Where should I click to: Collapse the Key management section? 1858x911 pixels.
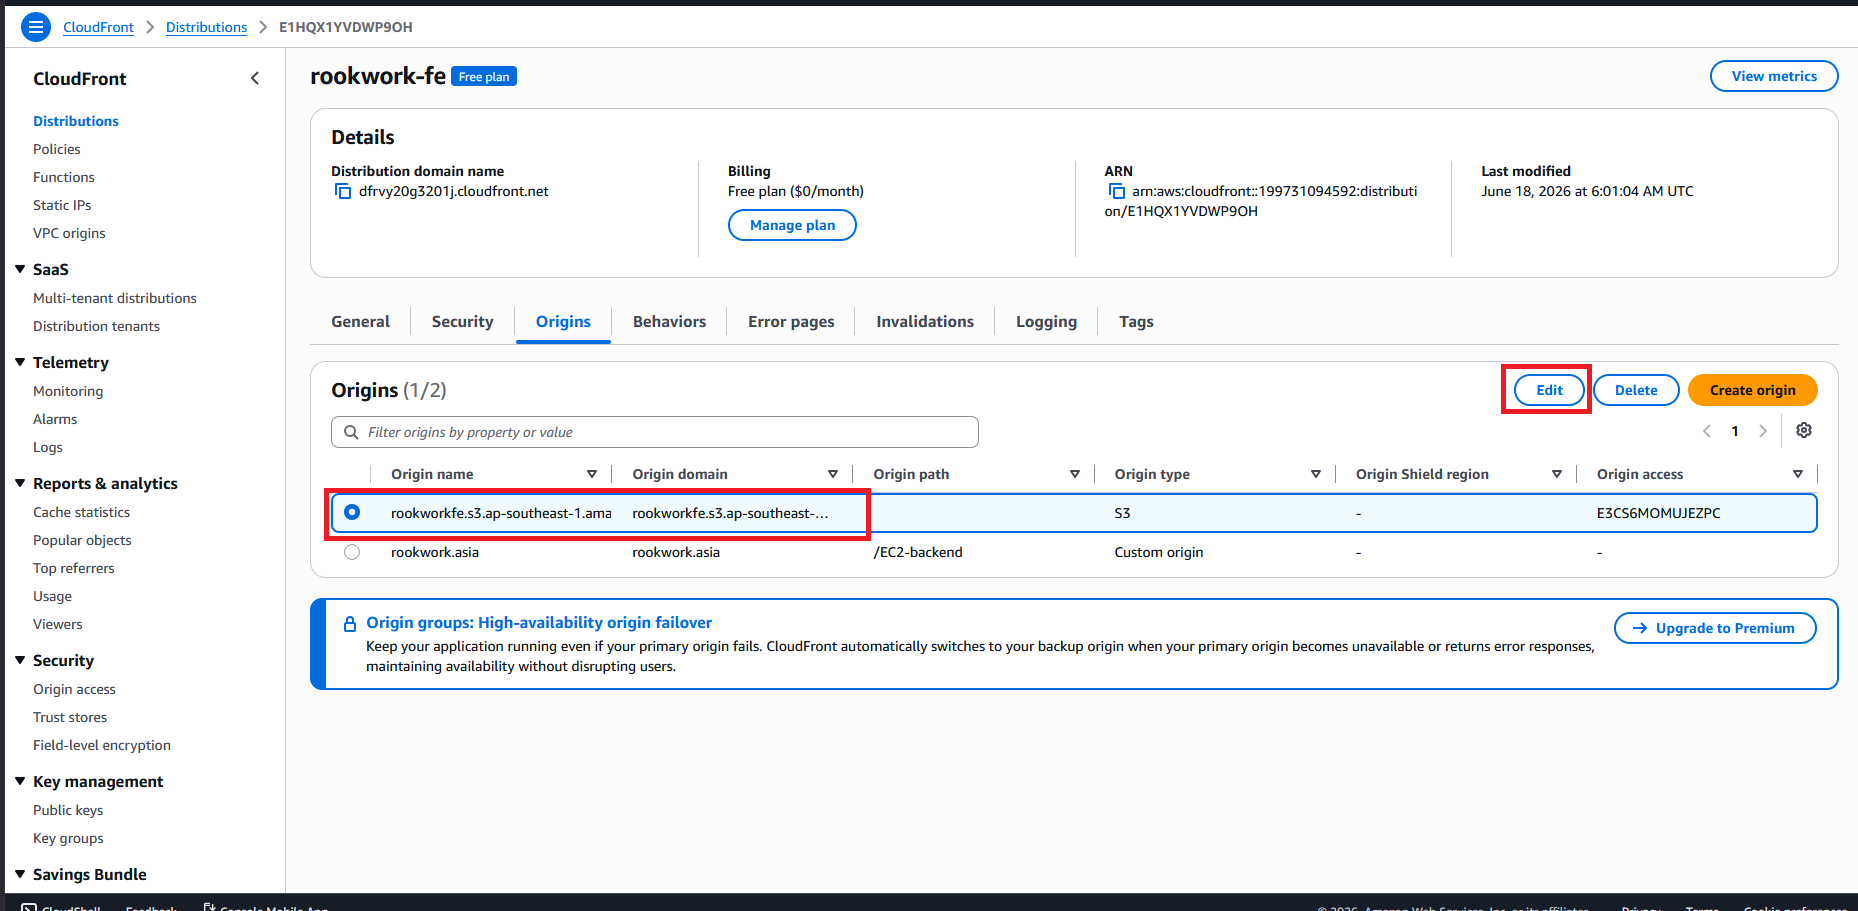[20, 781]
